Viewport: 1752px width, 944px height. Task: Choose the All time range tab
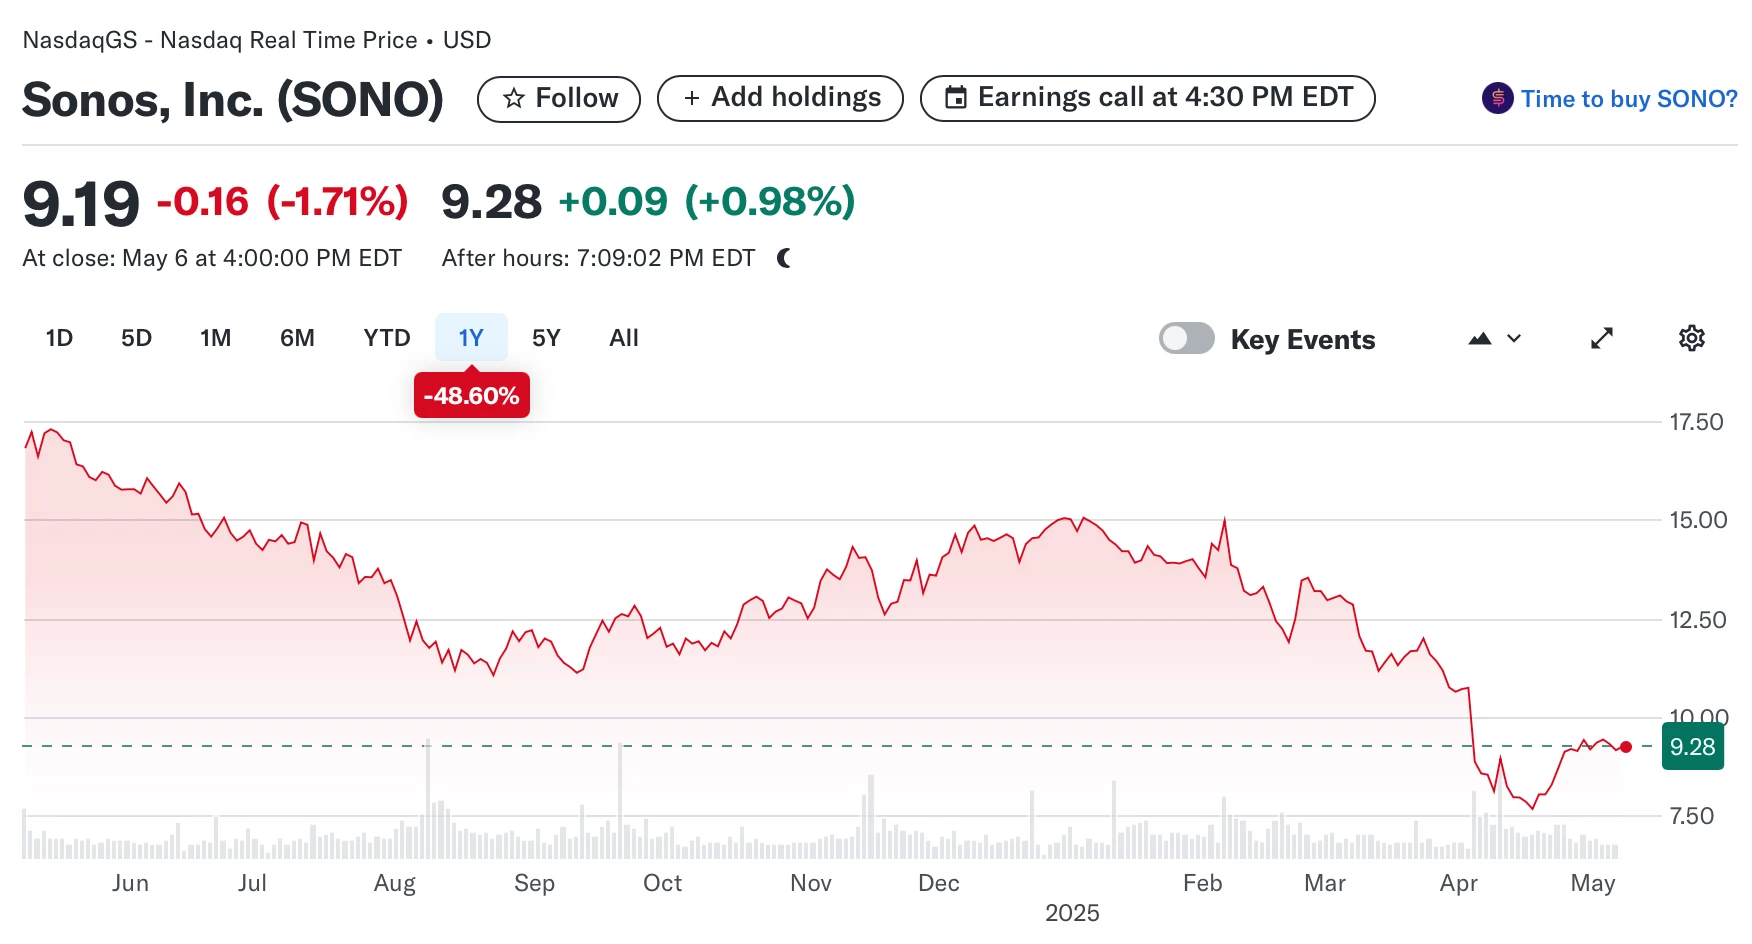(x=624, y=338)
